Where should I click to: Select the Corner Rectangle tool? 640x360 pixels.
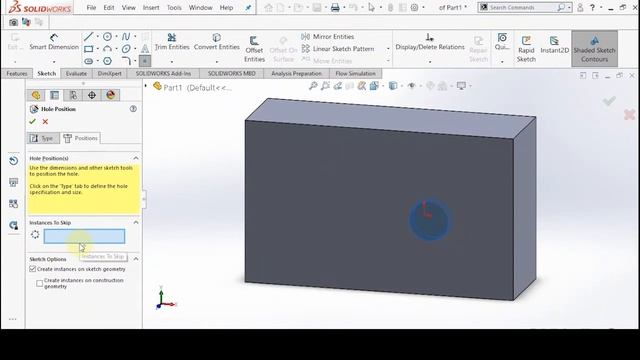[88, 49]
